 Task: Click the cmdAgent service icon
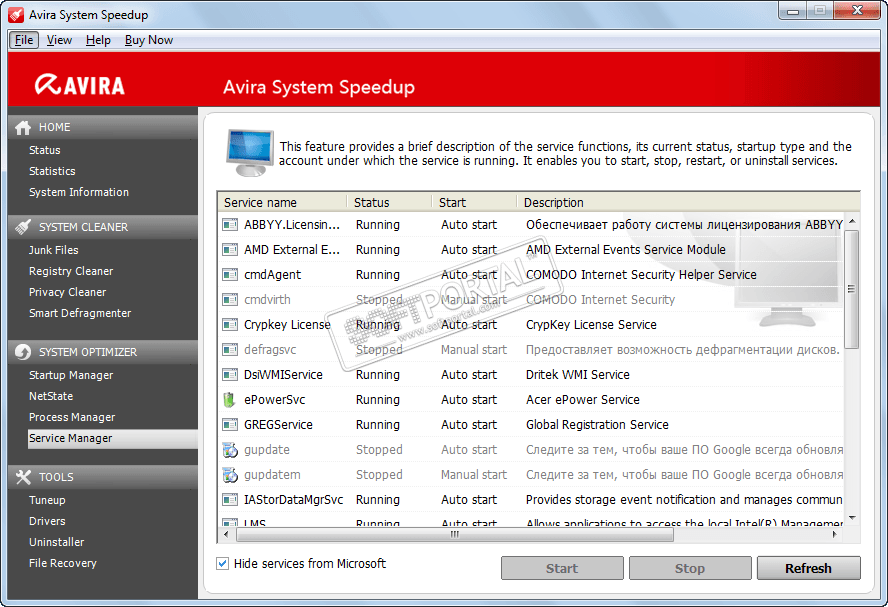point(230,275)
